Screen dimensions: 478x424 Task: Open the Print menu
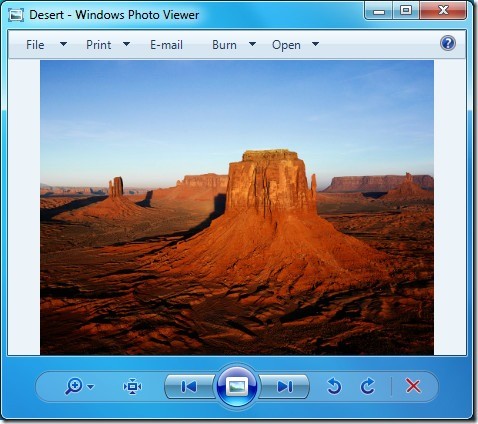click(x=99, y=45)
